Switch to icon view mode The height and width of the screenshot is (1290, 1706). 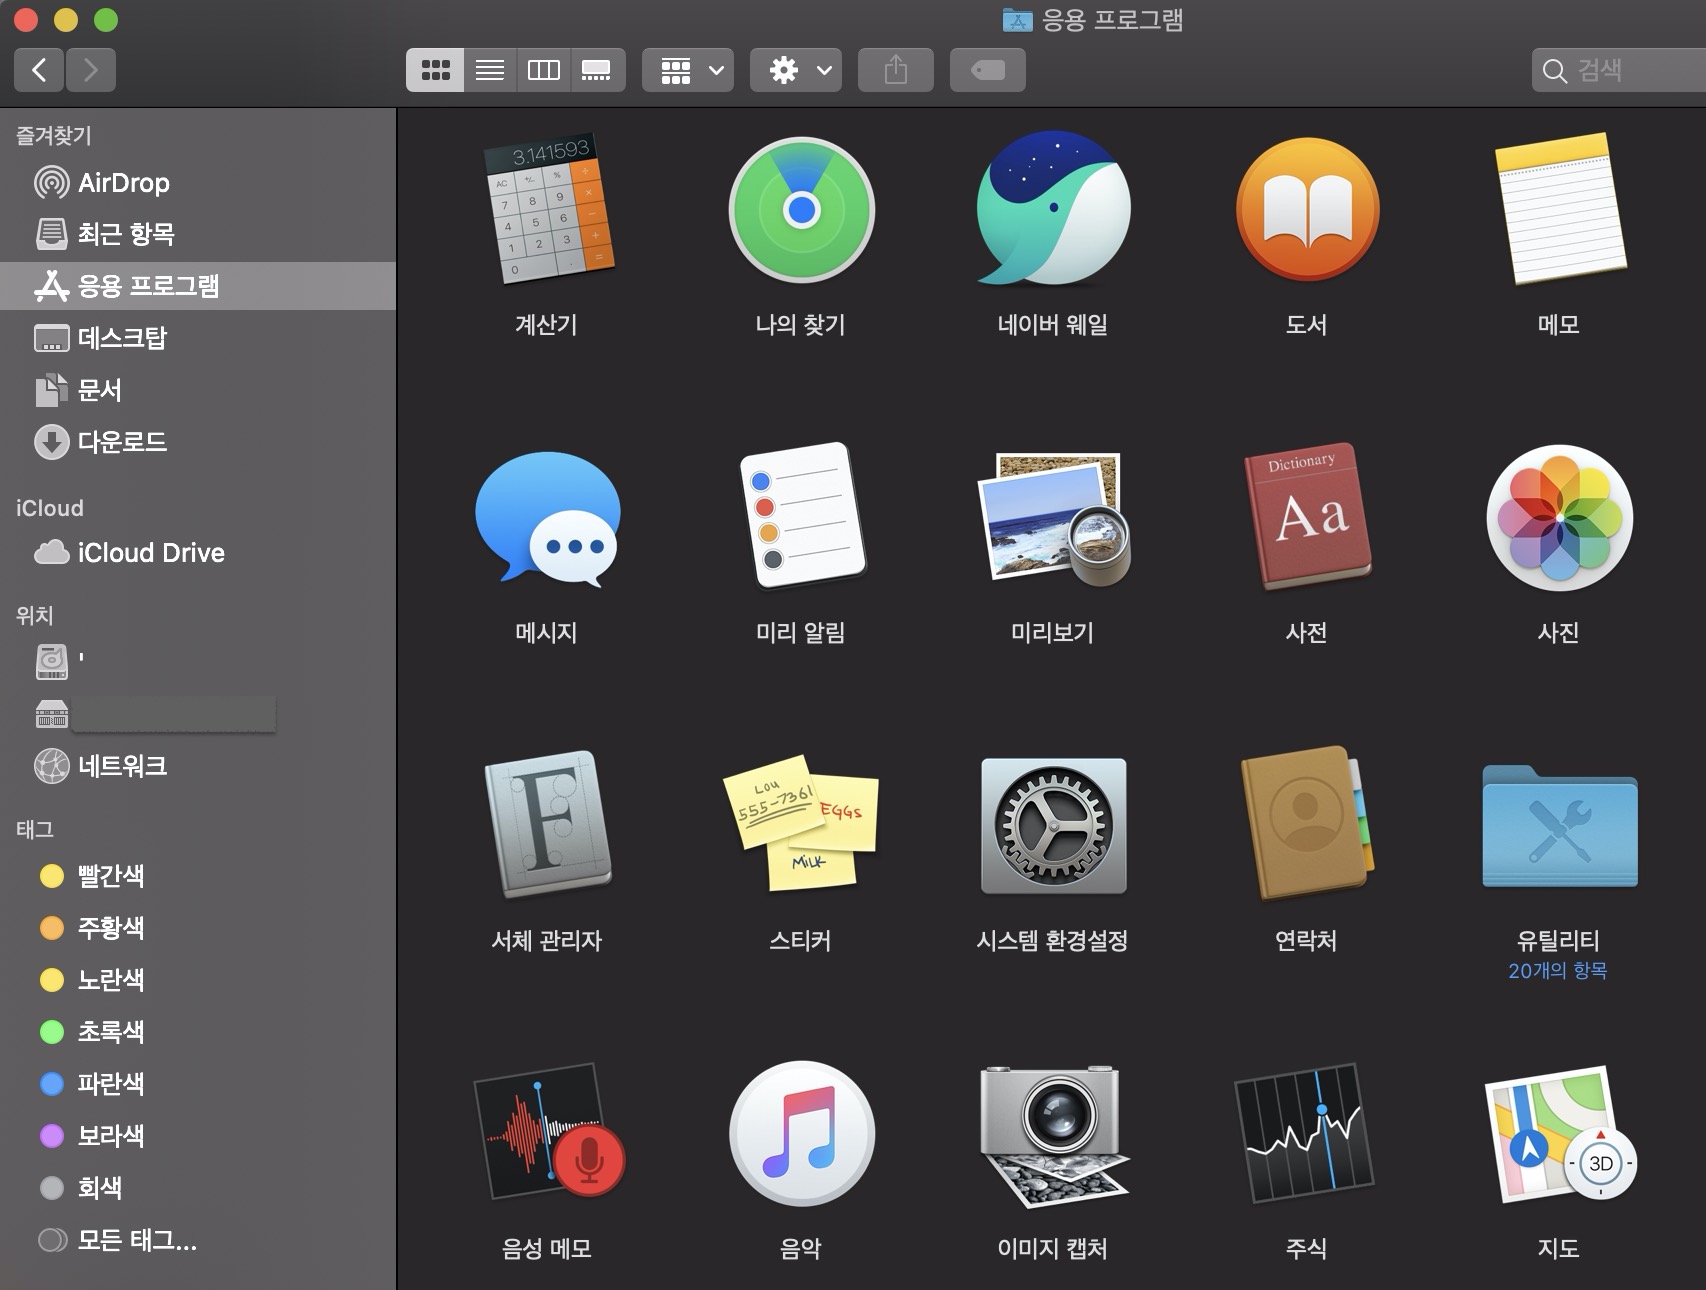[435, 70]
